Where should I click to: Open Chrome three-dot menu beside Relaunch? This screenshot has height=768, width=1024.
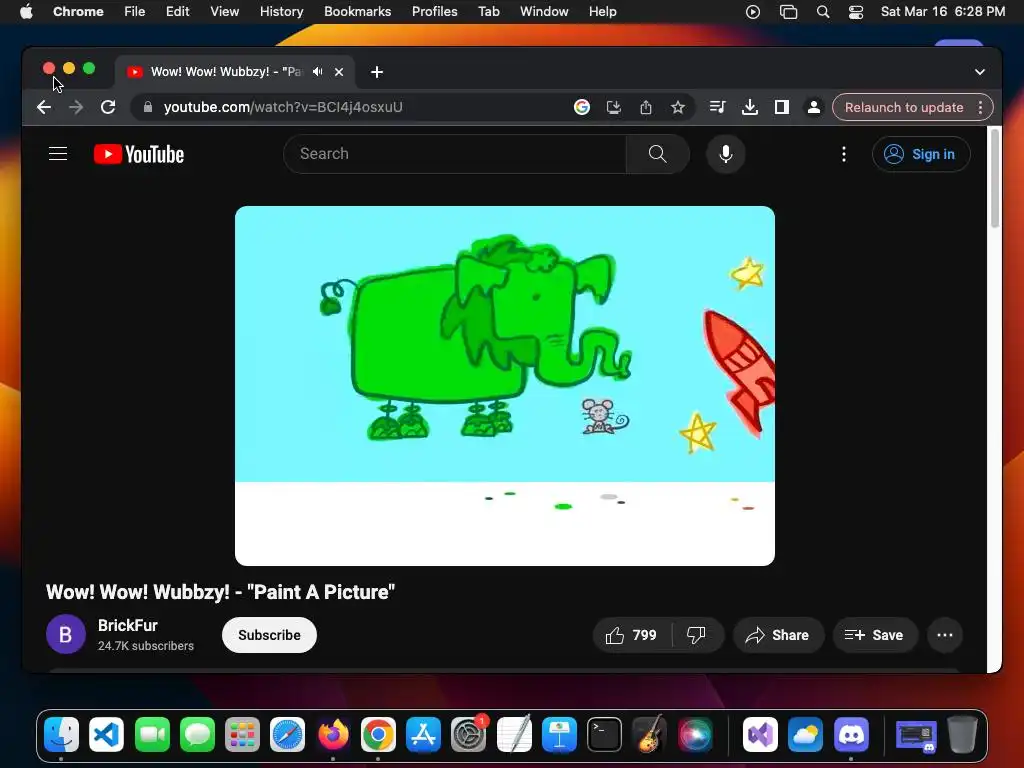[980, 107]
